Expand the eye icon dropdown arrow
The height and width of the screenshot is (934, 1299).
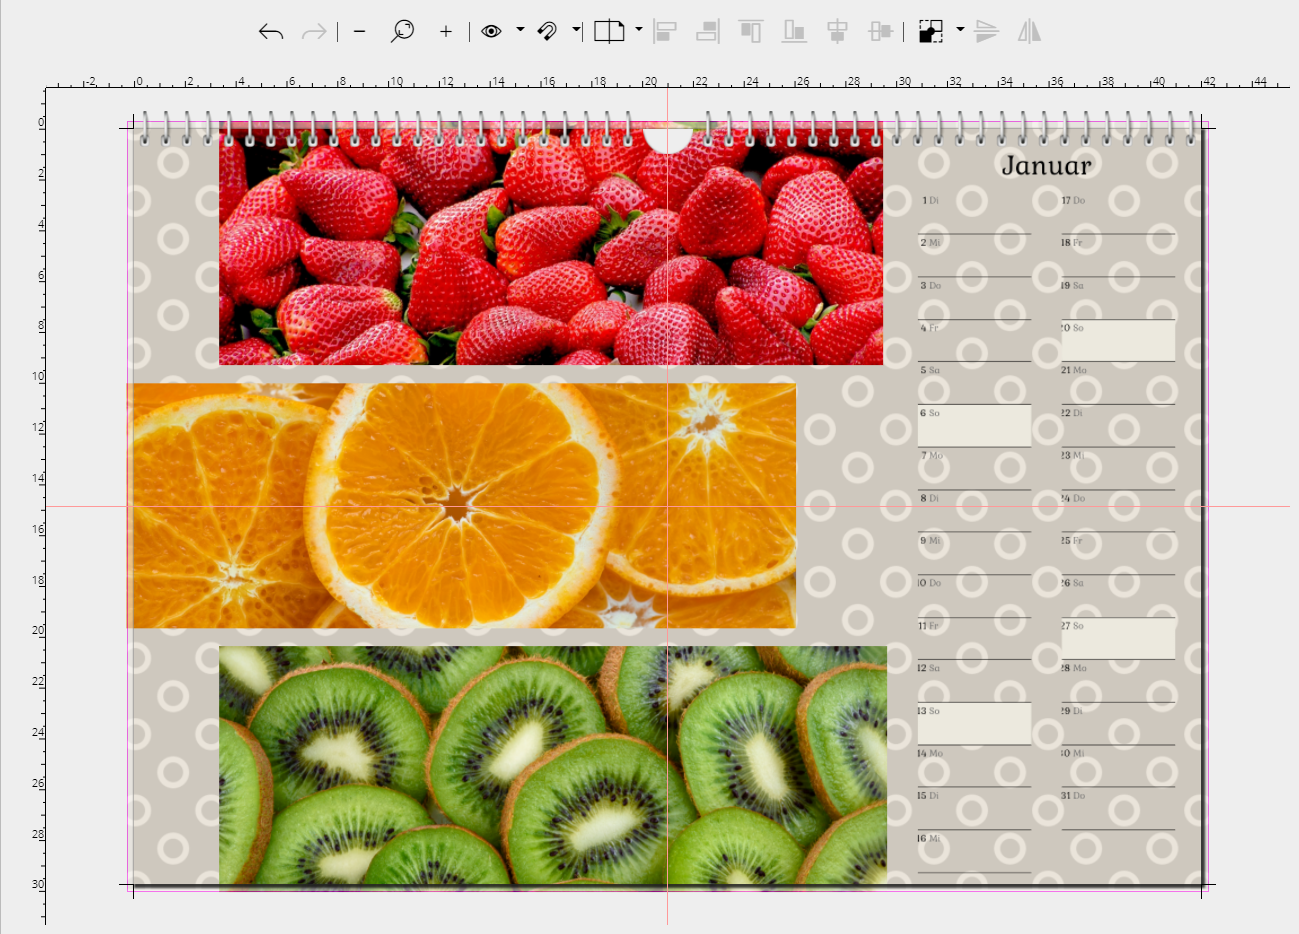pyautogui.click(x=520, y=30)
